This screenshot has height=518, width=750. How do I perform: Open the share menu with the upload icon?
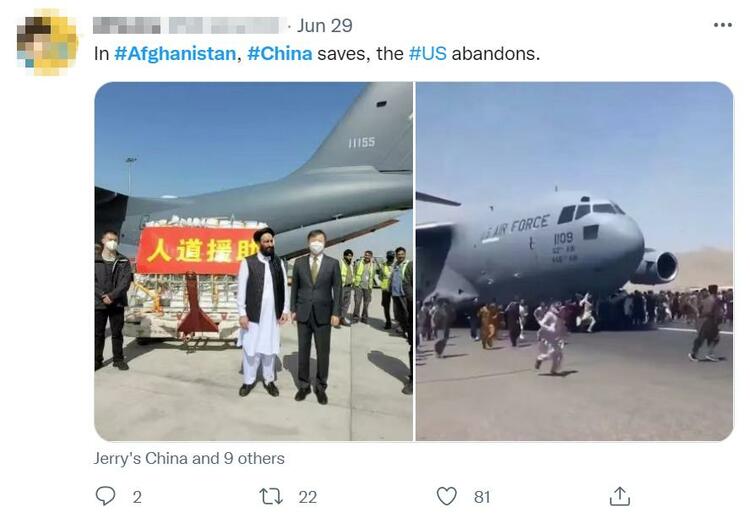[619, 496]
